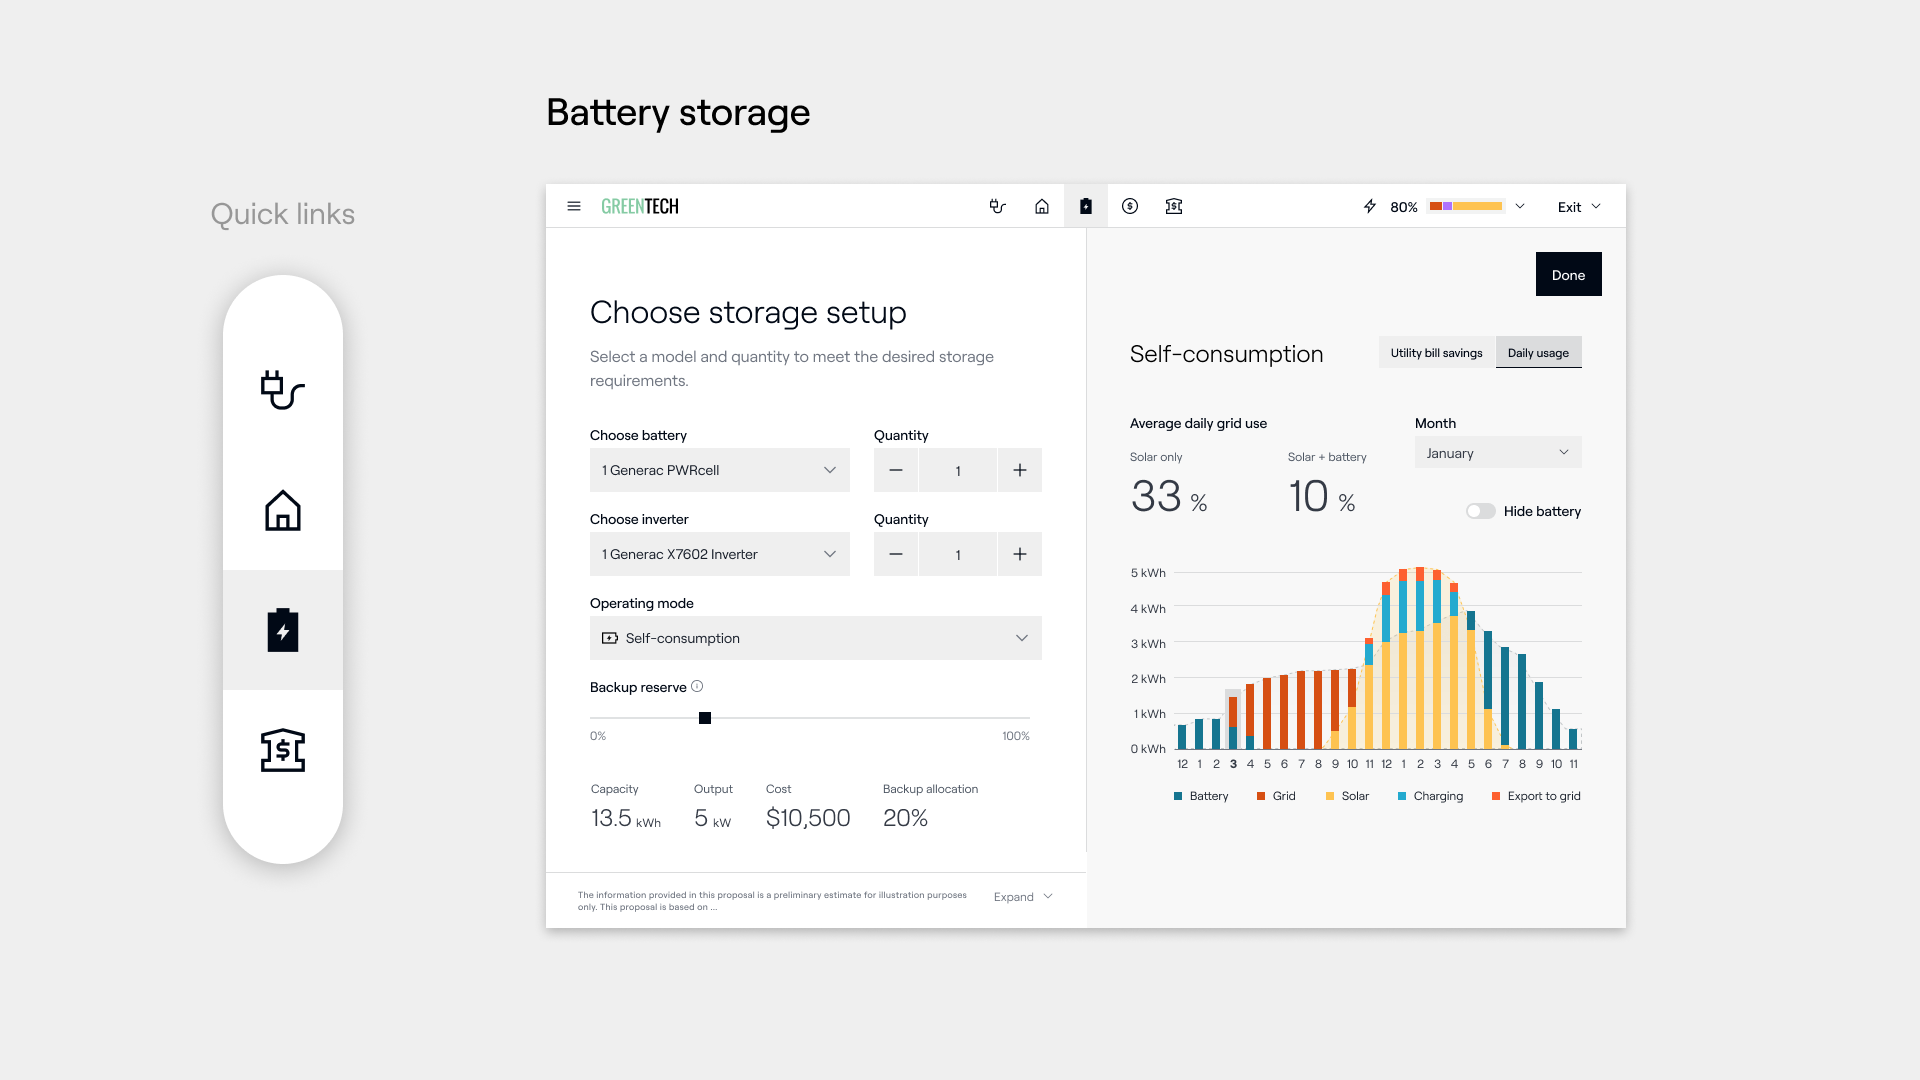Increase battery quantity with plus button
The image size is (1920, 1080).
click(1019, 470)
